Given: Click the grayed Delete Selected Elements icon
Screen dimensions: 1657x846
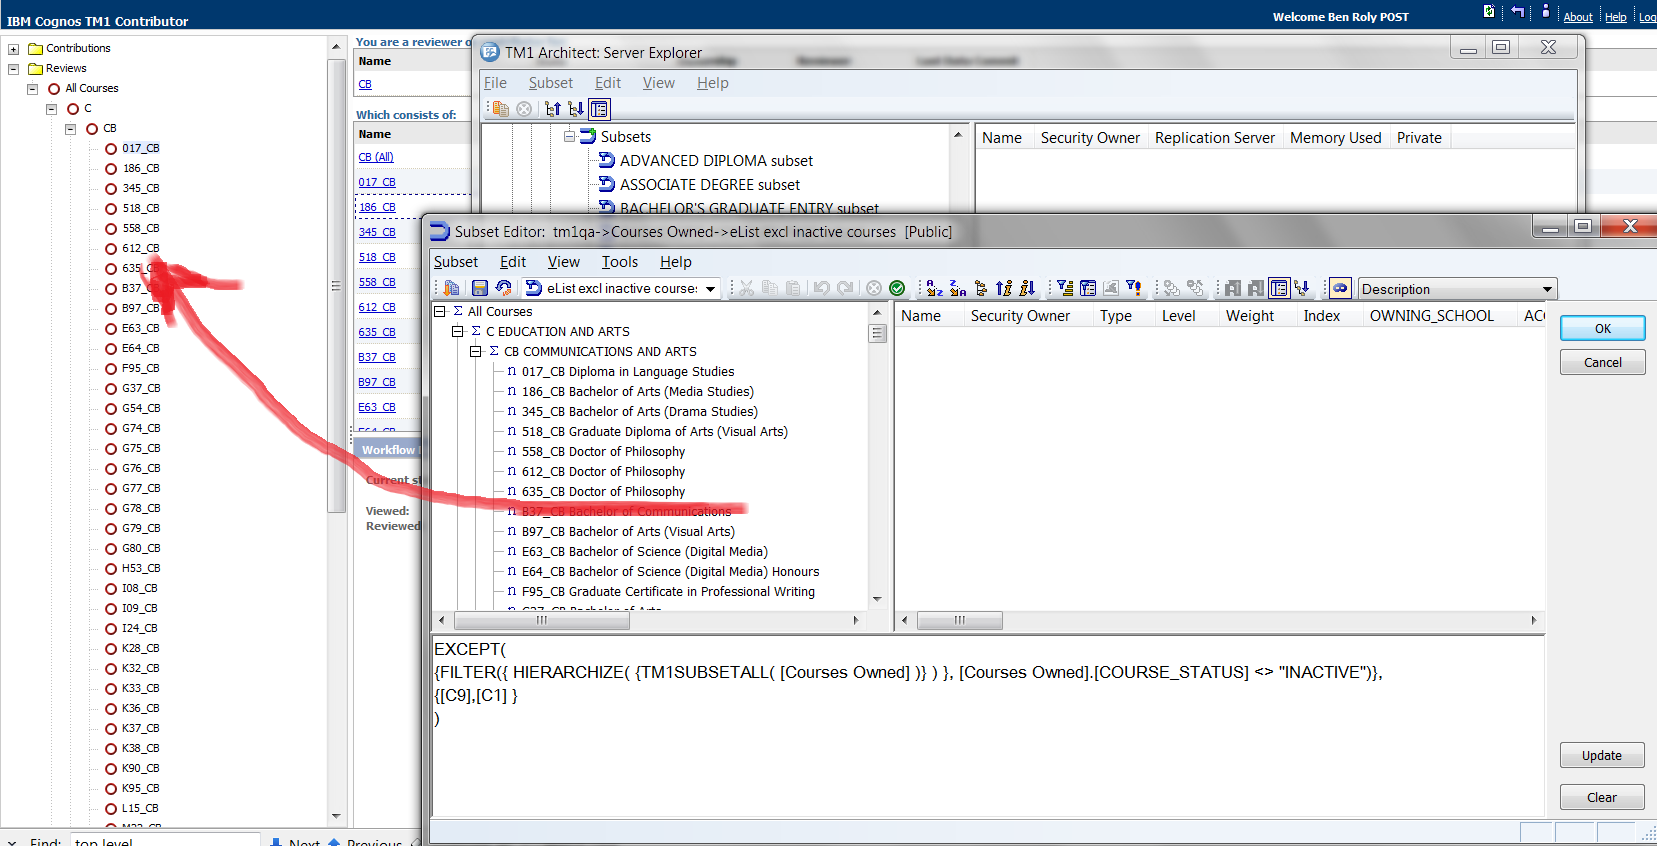Looking at the screenshot, I should tap(874, 288).
